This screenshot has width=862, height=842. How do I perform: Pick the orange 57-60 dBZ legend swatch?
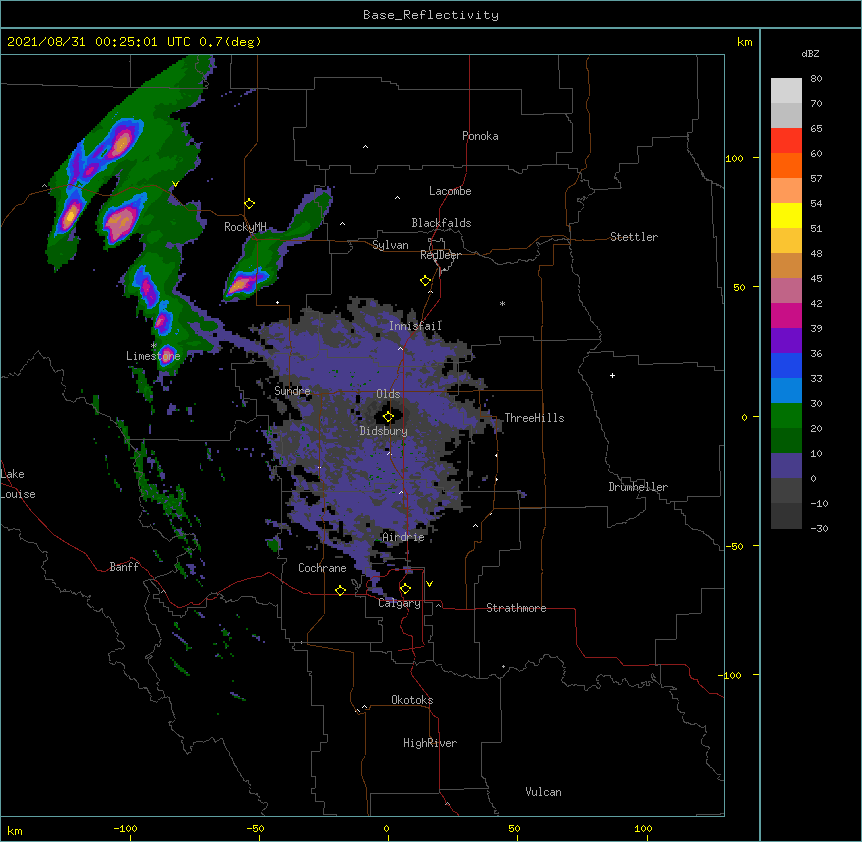[x=786, y=165]
